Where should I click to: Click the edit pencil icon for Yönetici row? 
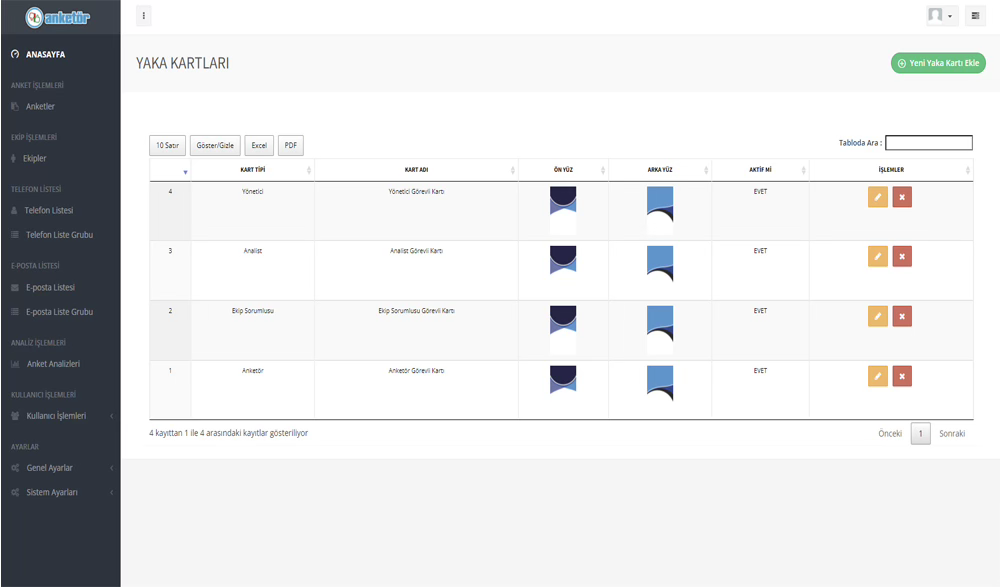(877, 197)
